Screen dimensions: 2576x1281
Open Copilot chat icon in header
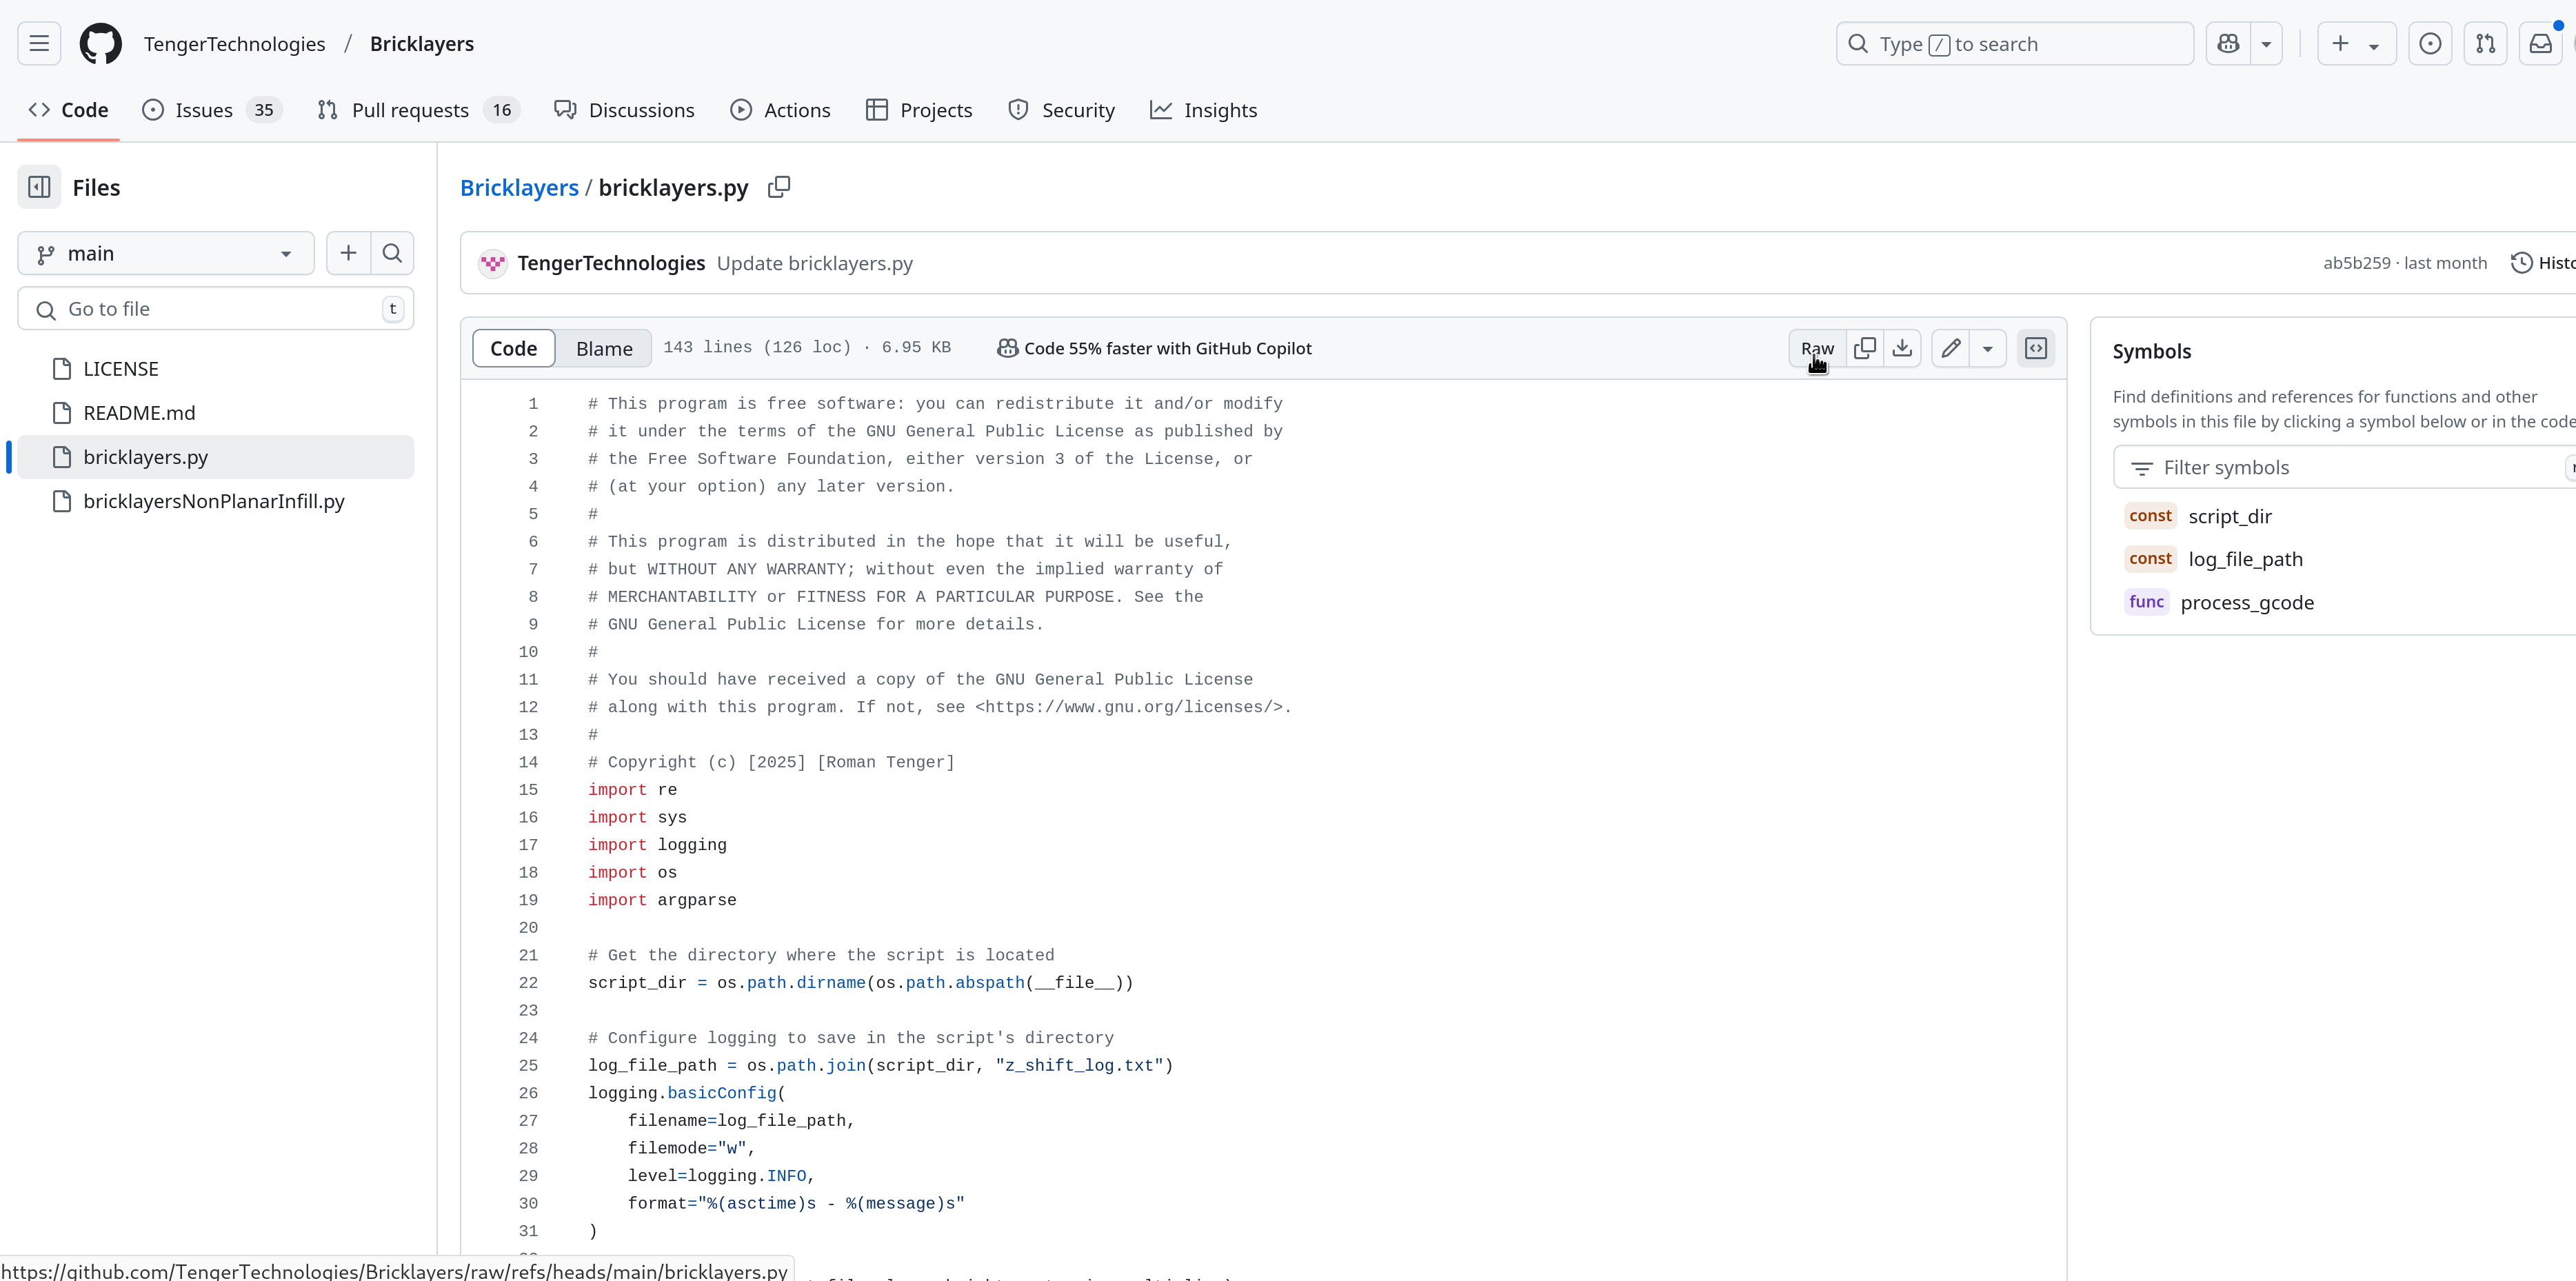click(x=2228, y=44)
